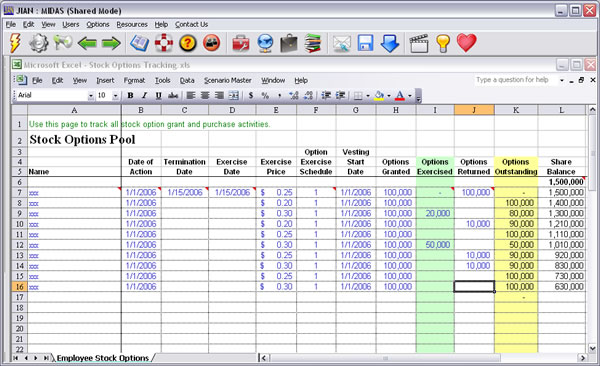Viewport: 600px width, 366px height.
Task: Click the increase indent icon
Action: pos(340,95)
